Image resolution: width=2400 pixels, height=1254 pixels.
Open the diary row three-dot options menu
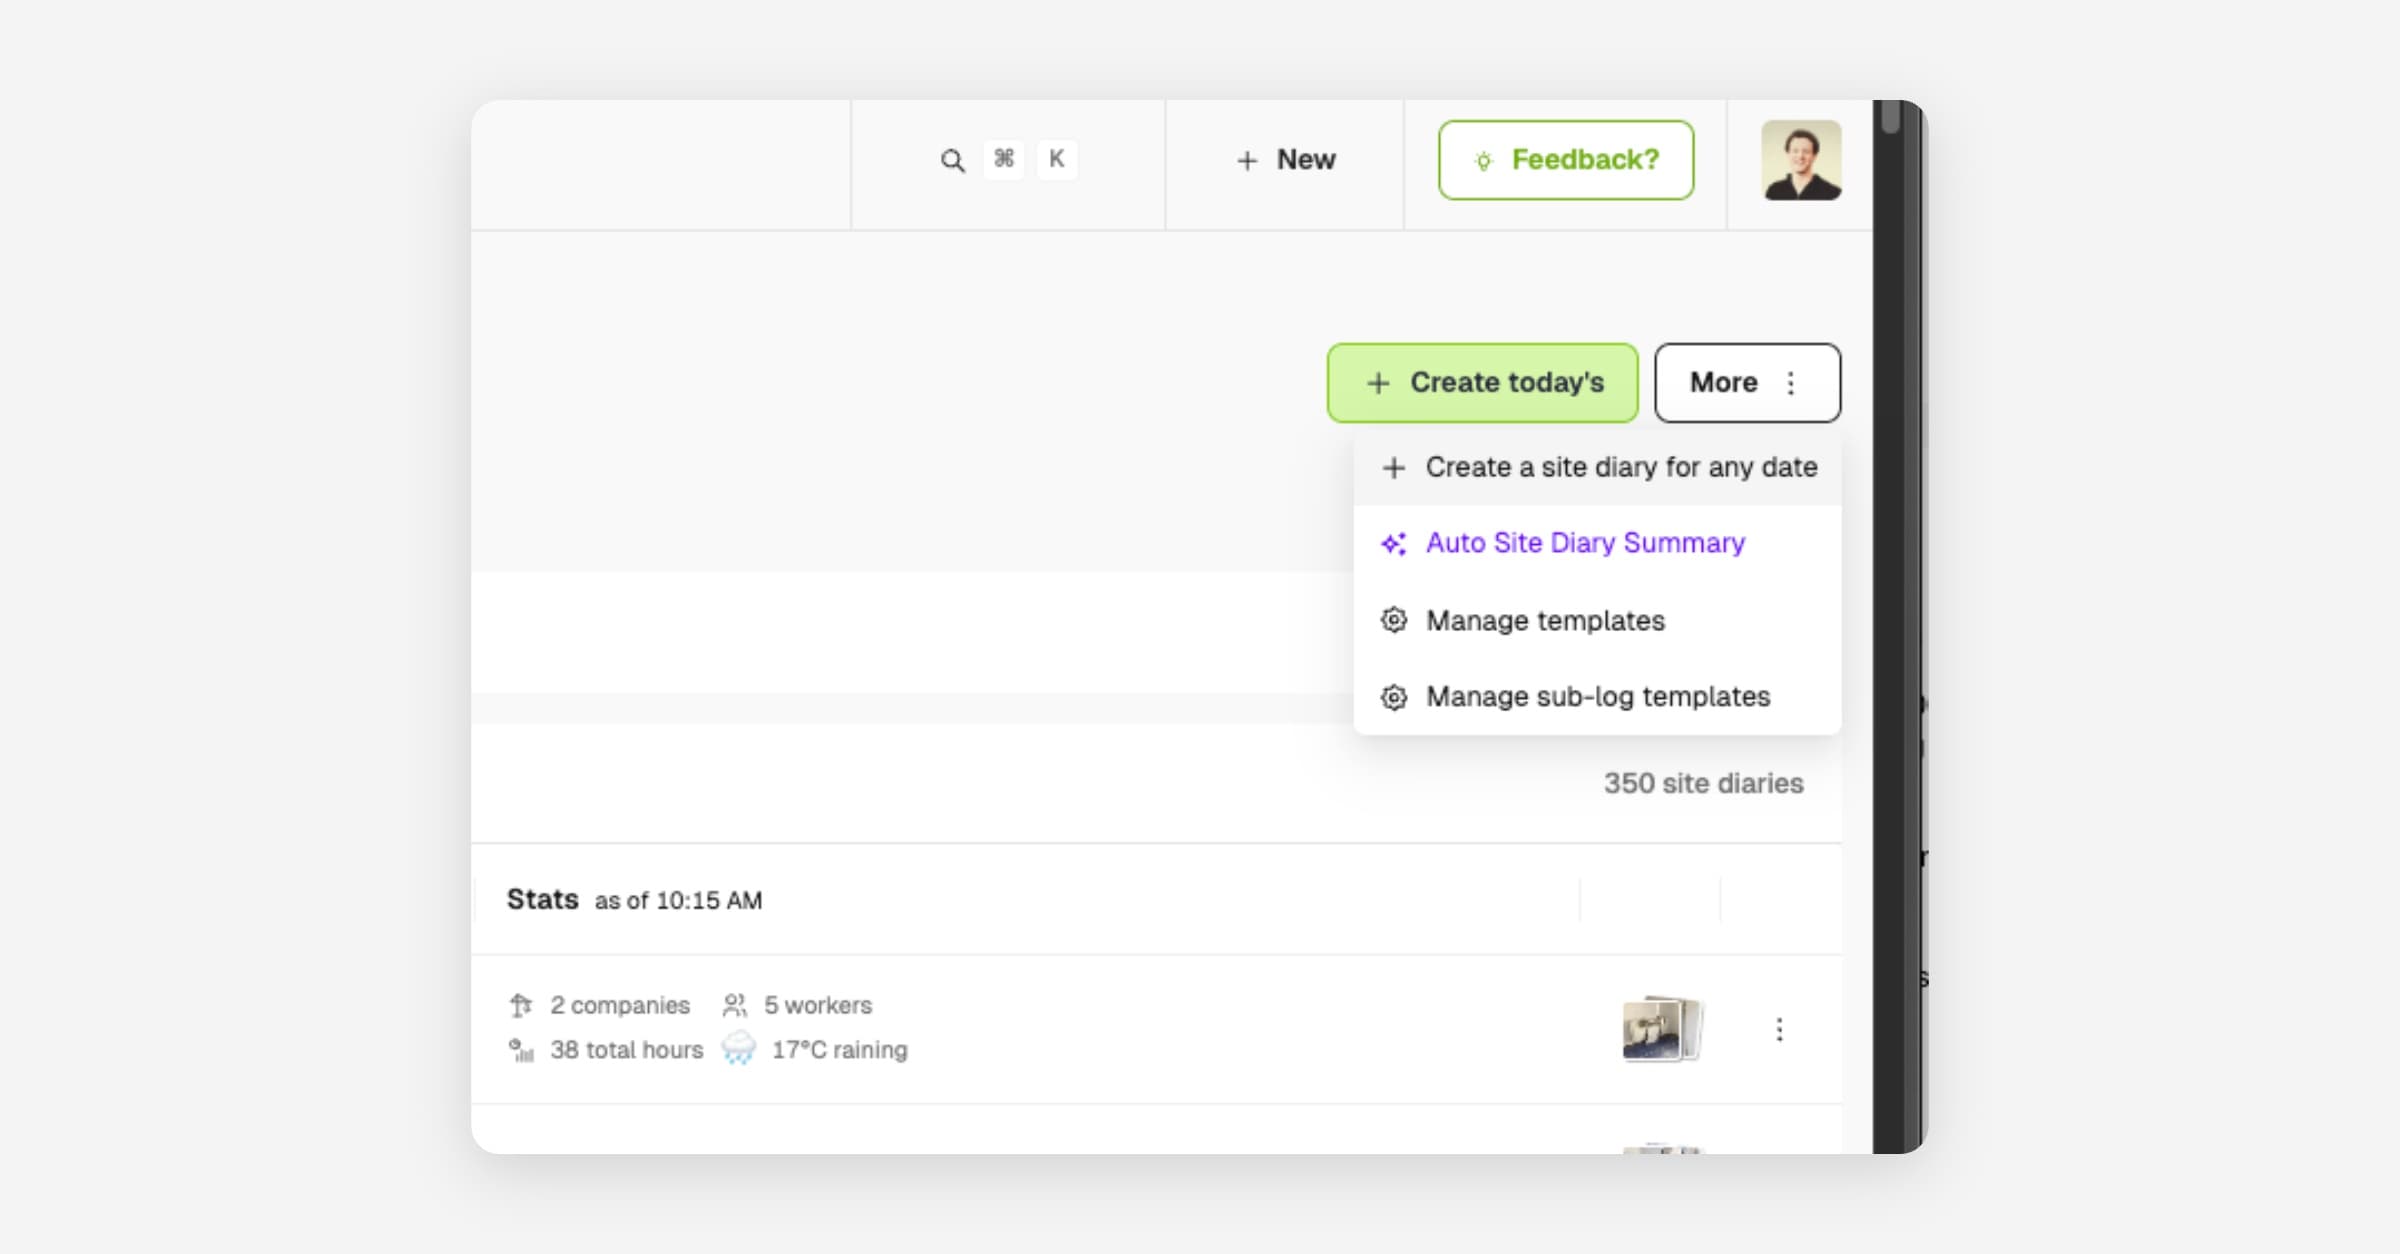(x=1779, y=1029)
